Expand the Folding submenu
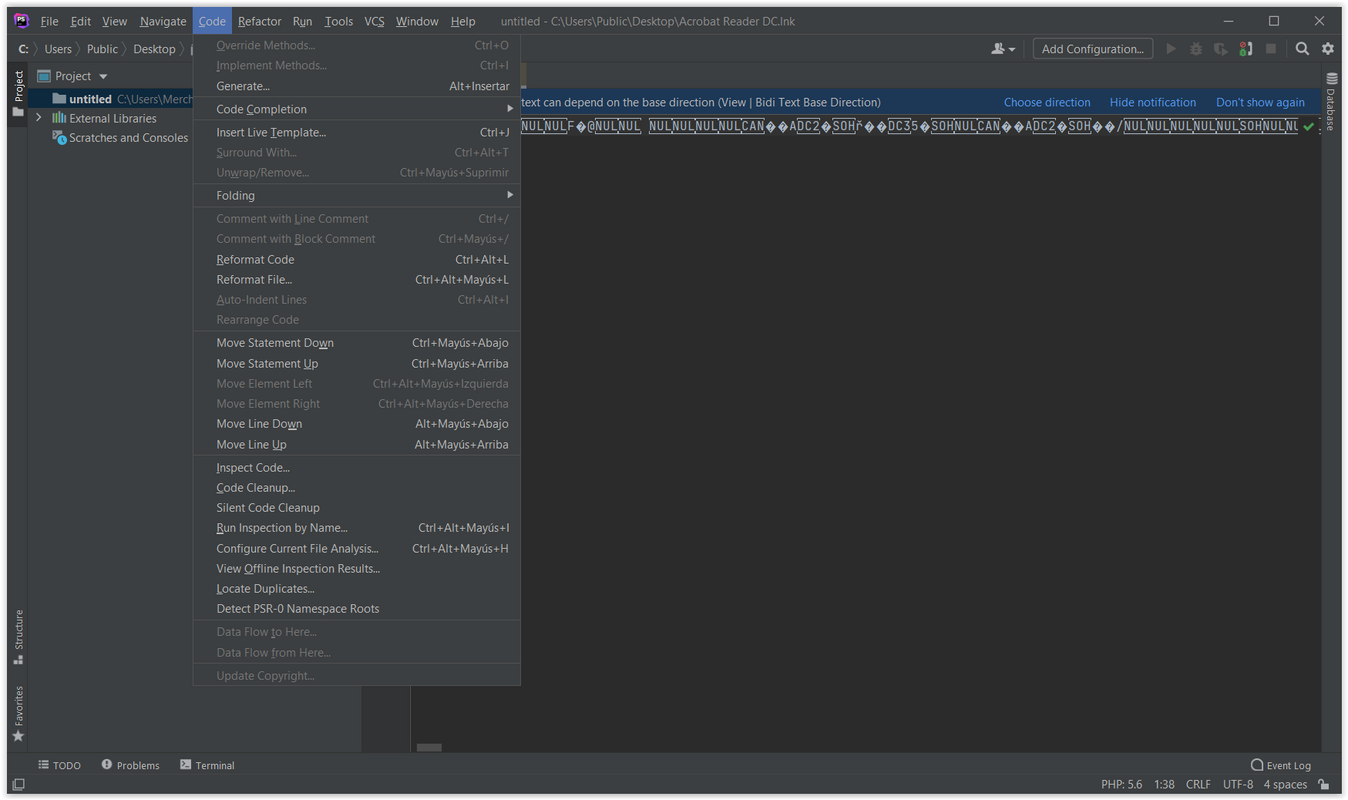1348x800 pixels. (357, 195)
